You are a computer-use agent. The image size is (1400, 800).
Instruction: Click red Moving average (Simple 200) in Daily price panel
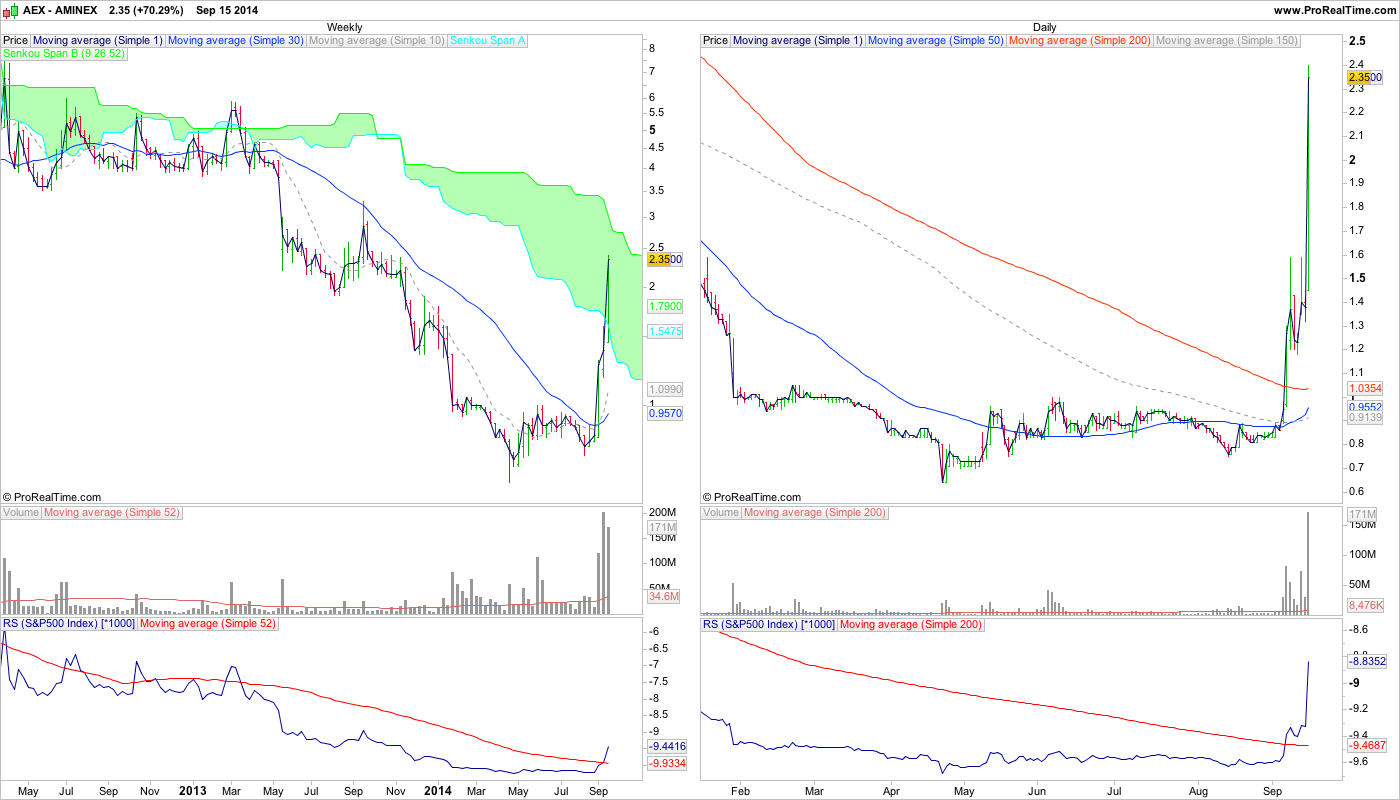1081,41
